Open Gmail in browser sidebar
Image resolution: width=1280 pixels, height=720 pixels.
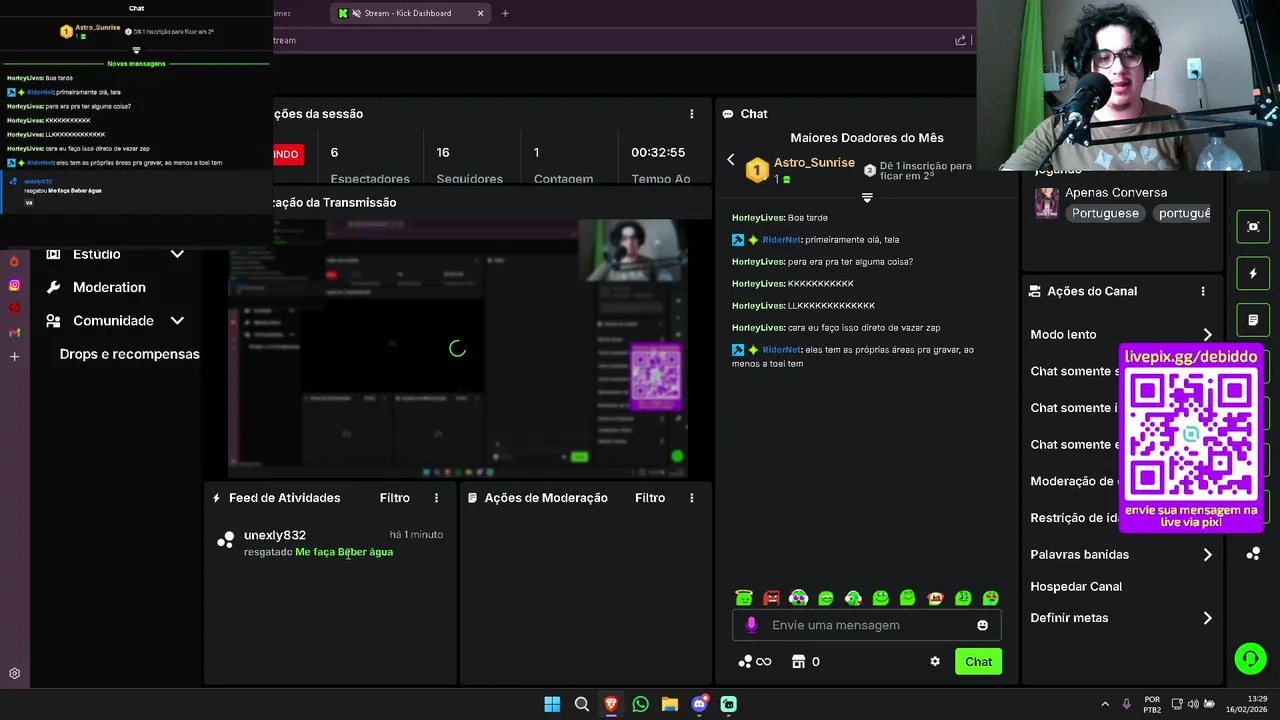point(14,332)
